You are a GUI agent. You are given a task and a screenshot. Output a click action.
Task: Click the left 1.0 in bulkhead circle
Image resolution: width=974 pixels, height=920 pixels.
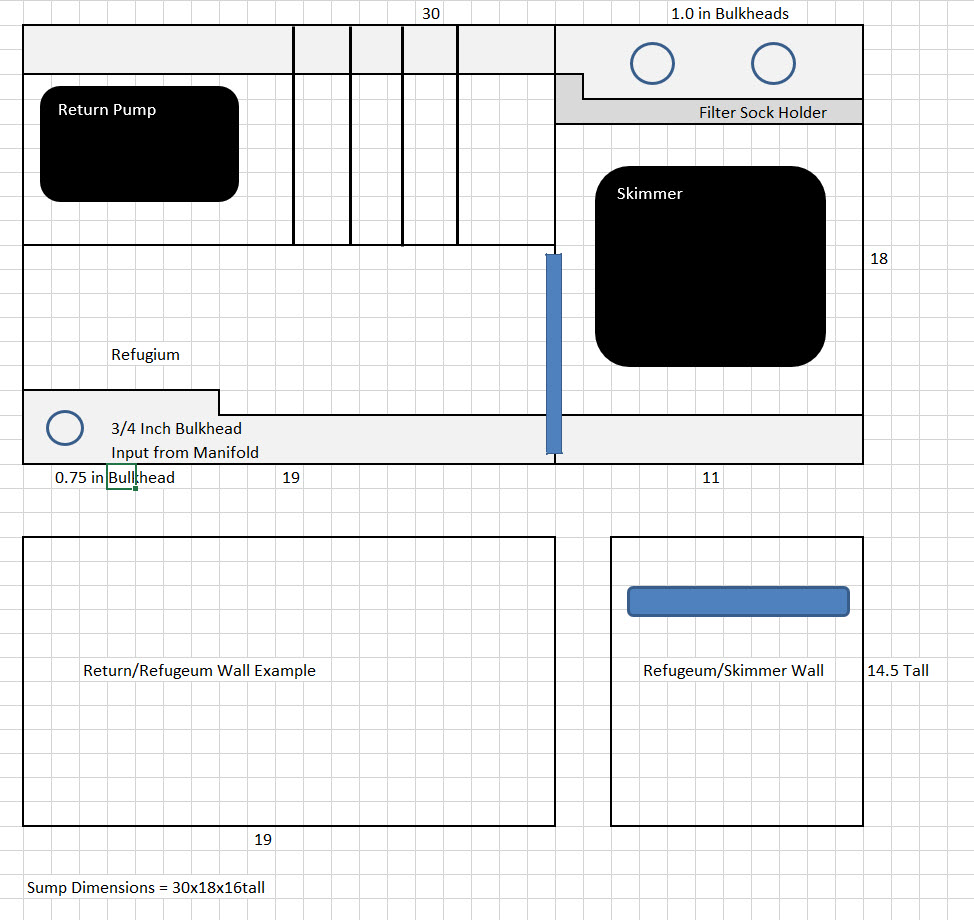[652, 64]
